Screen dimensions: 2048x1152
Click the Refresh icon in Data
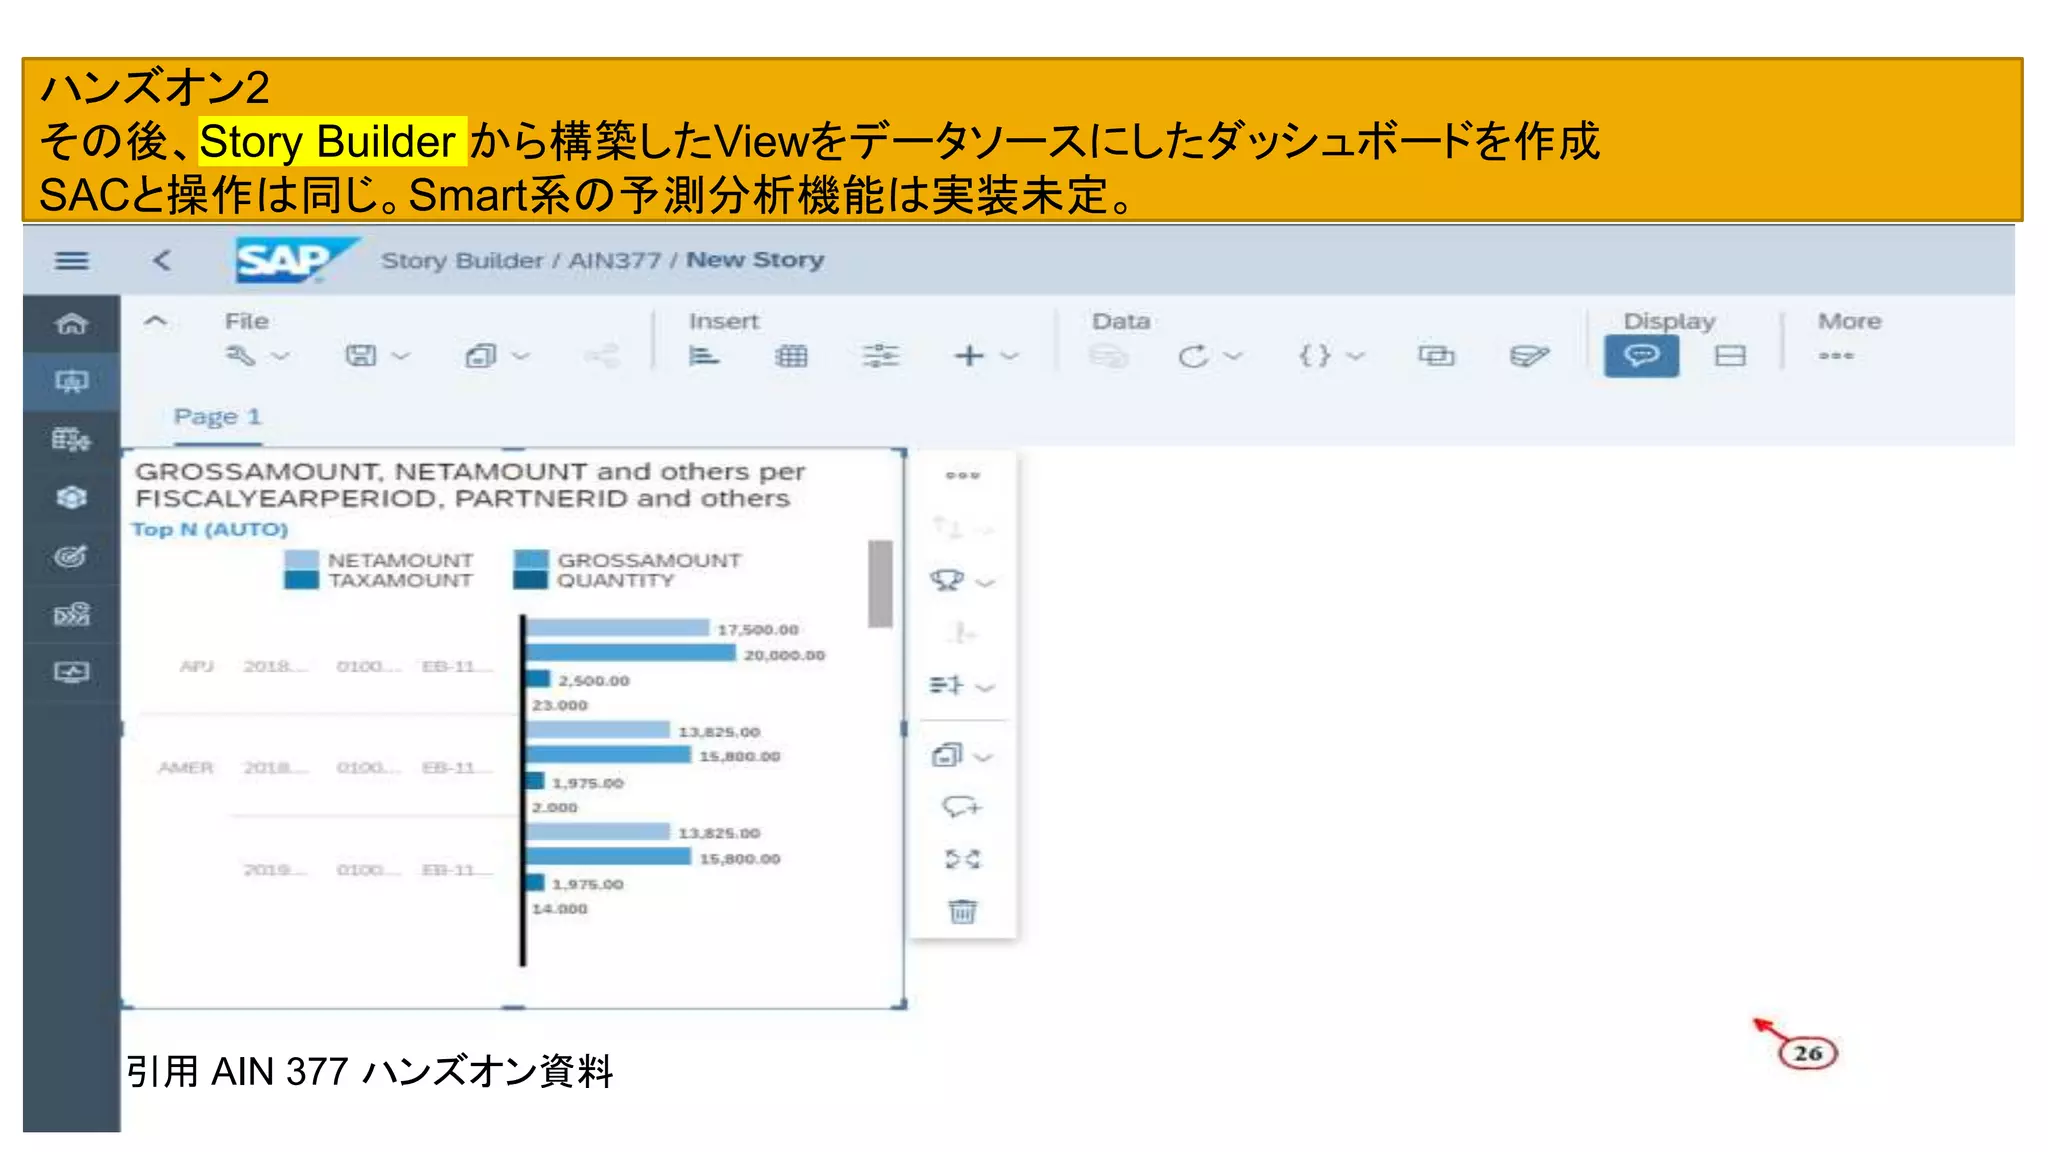pos(1192,356)
